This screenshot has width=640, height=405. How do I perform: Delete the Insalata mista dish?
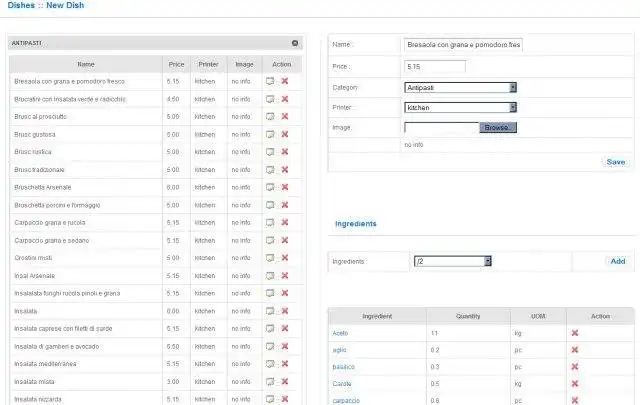[x=285, y=381]
